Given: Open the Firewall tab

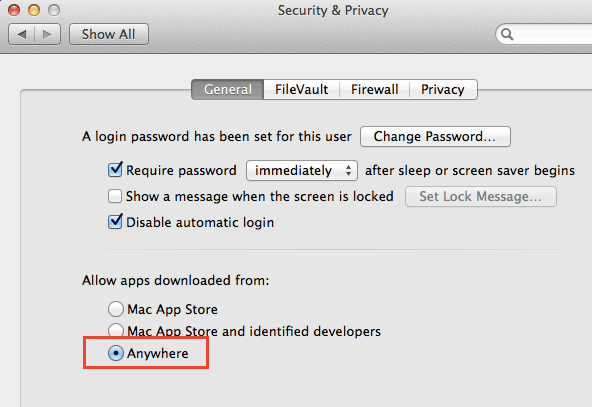Looking at the screenshot, I should 375,89.
